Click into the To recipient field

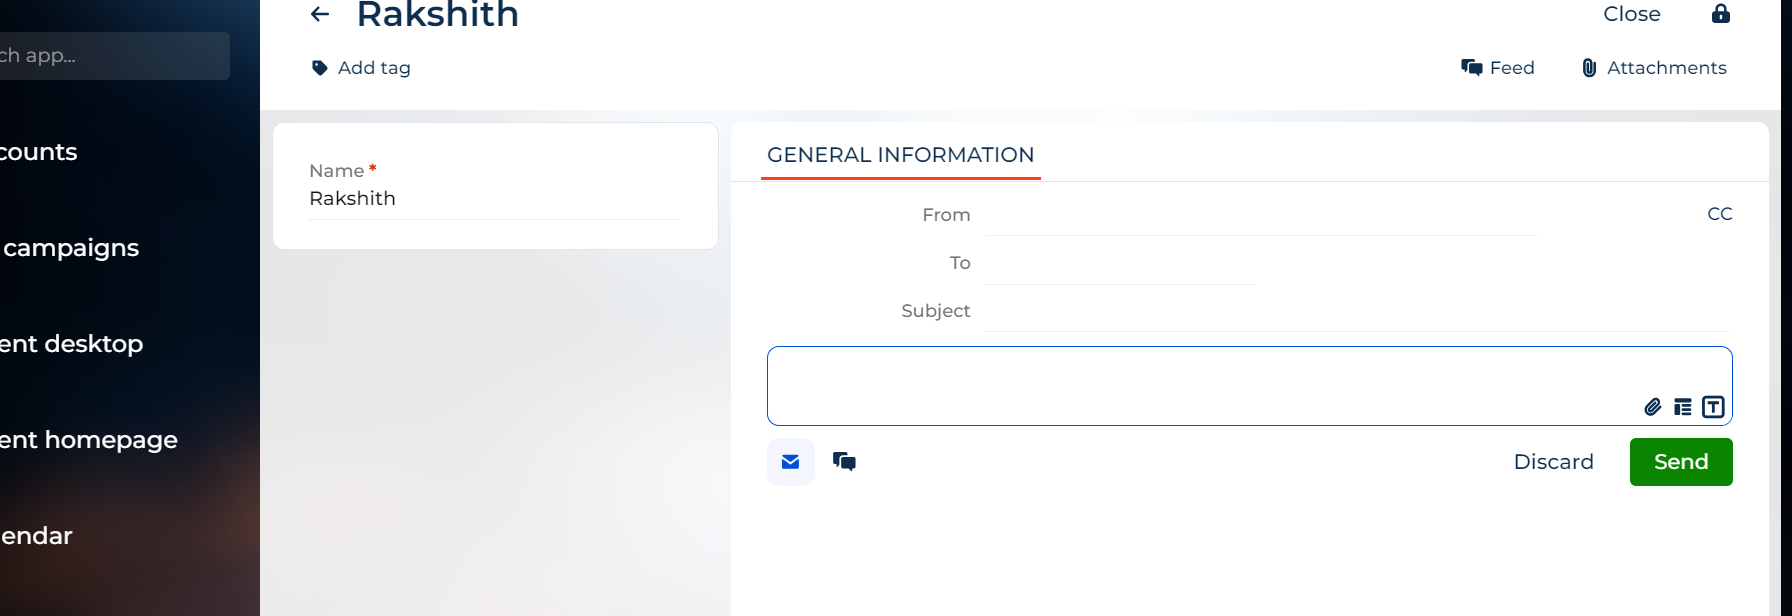1120,263
